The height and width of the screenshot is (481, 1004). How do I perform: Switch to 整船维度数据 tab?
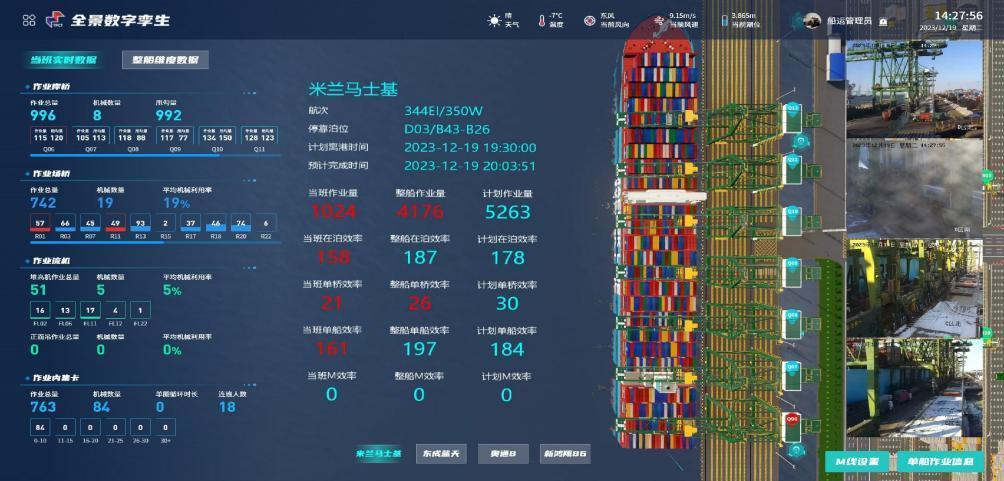(x=165, y=60)
